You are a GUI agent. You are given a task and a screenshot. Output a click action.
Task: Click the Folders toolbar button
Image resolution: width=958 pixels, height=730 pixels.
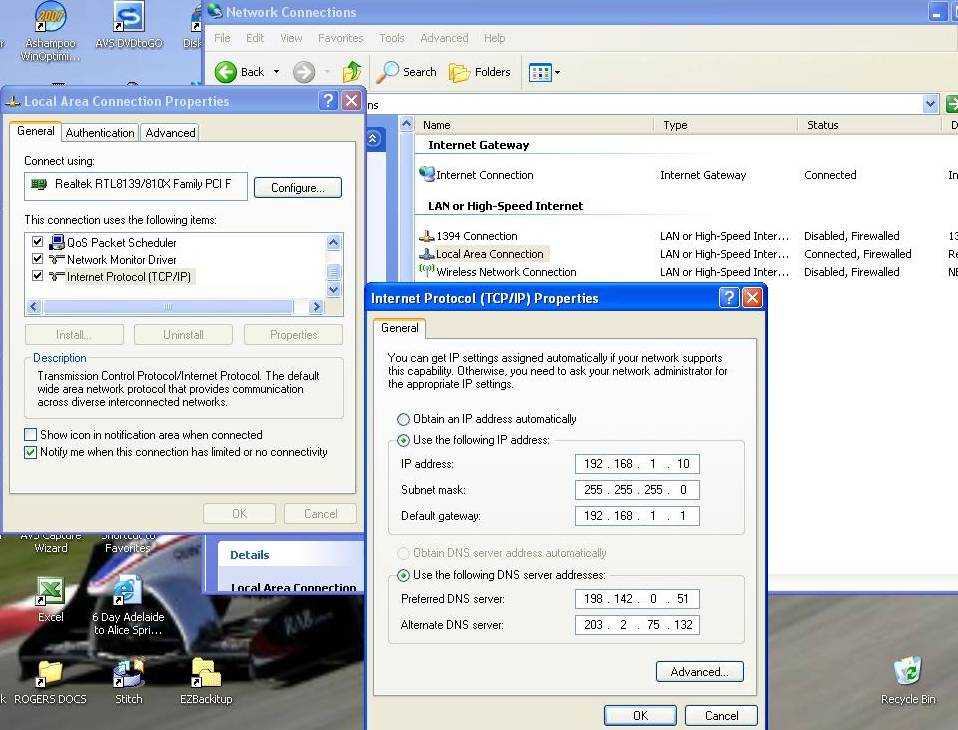[480, 72]
